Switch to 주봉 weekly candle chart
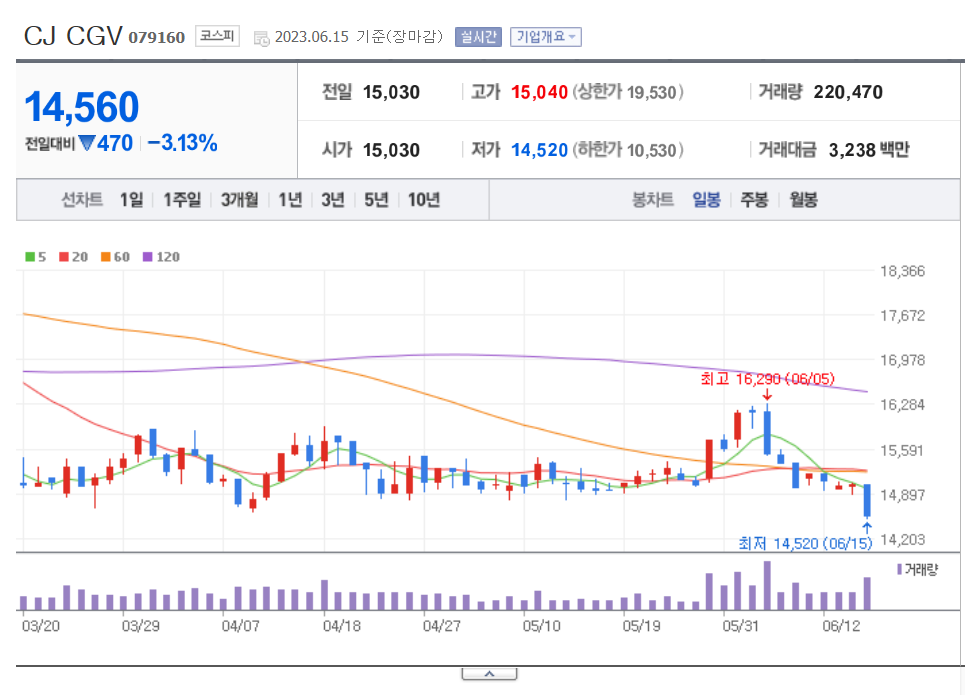 754,200
